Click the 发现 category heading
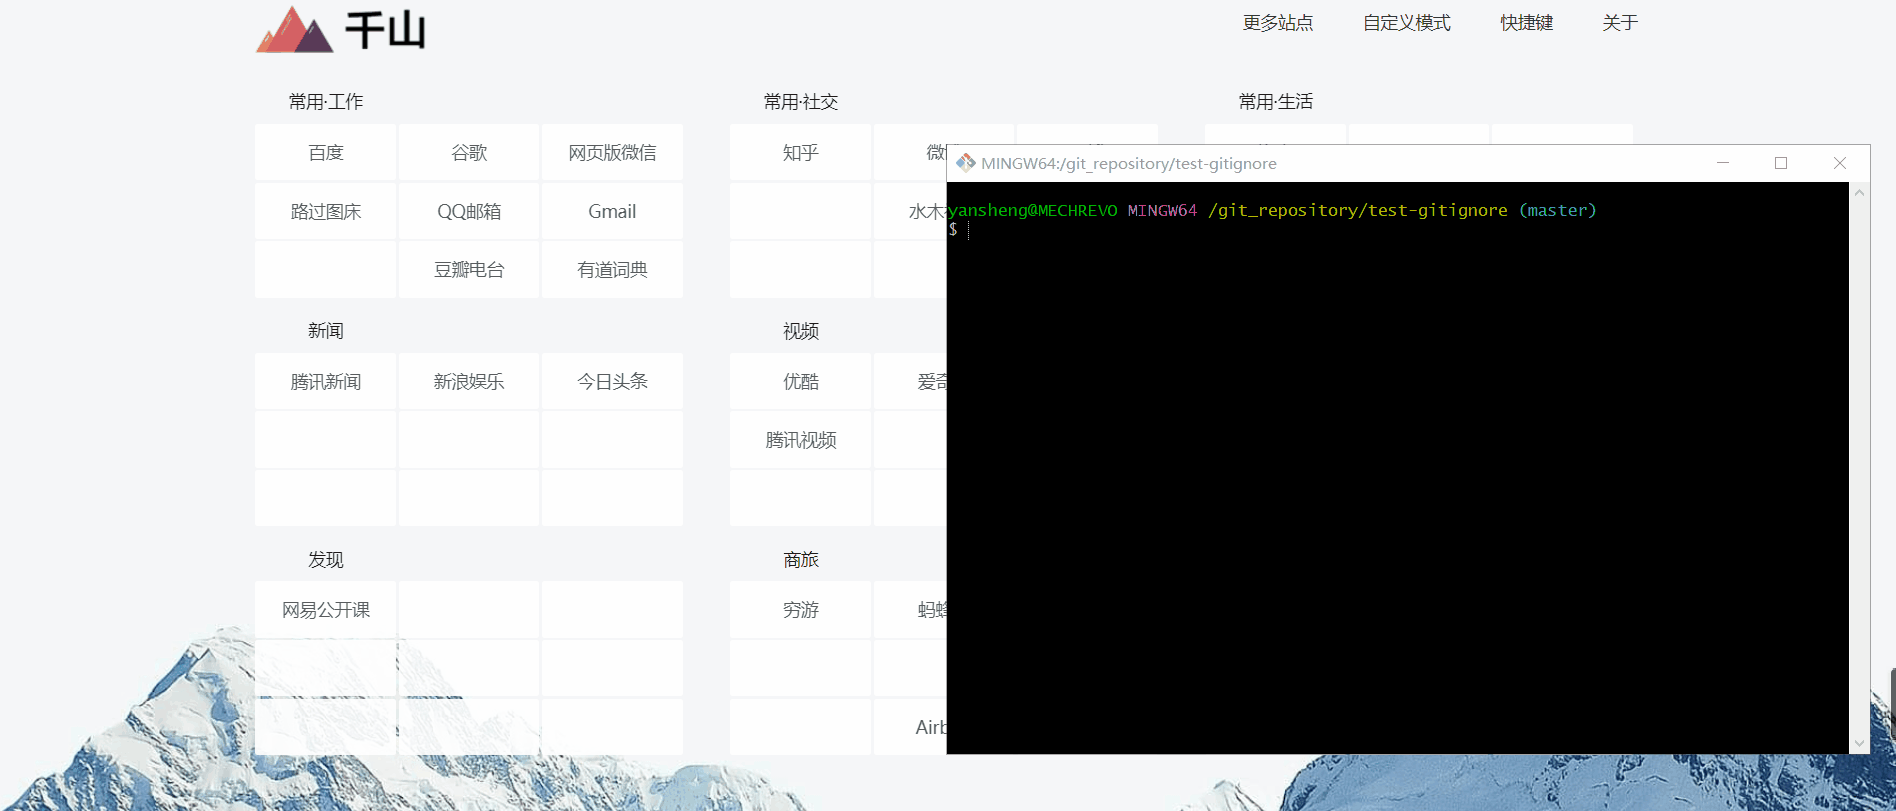 point(326,560)
